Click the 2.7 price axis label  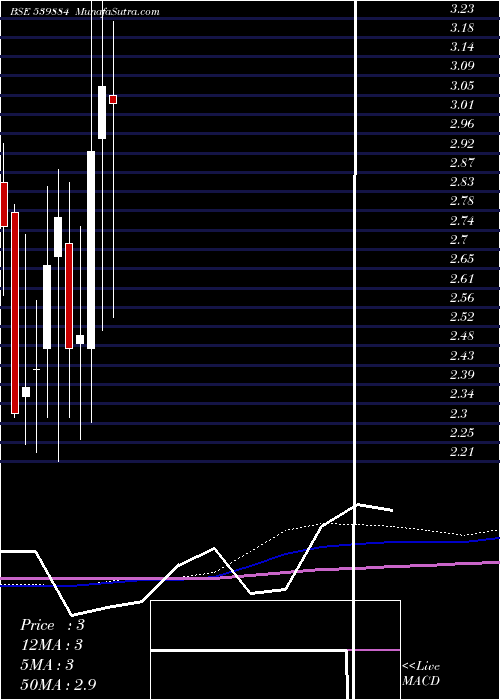click(458, 240)
